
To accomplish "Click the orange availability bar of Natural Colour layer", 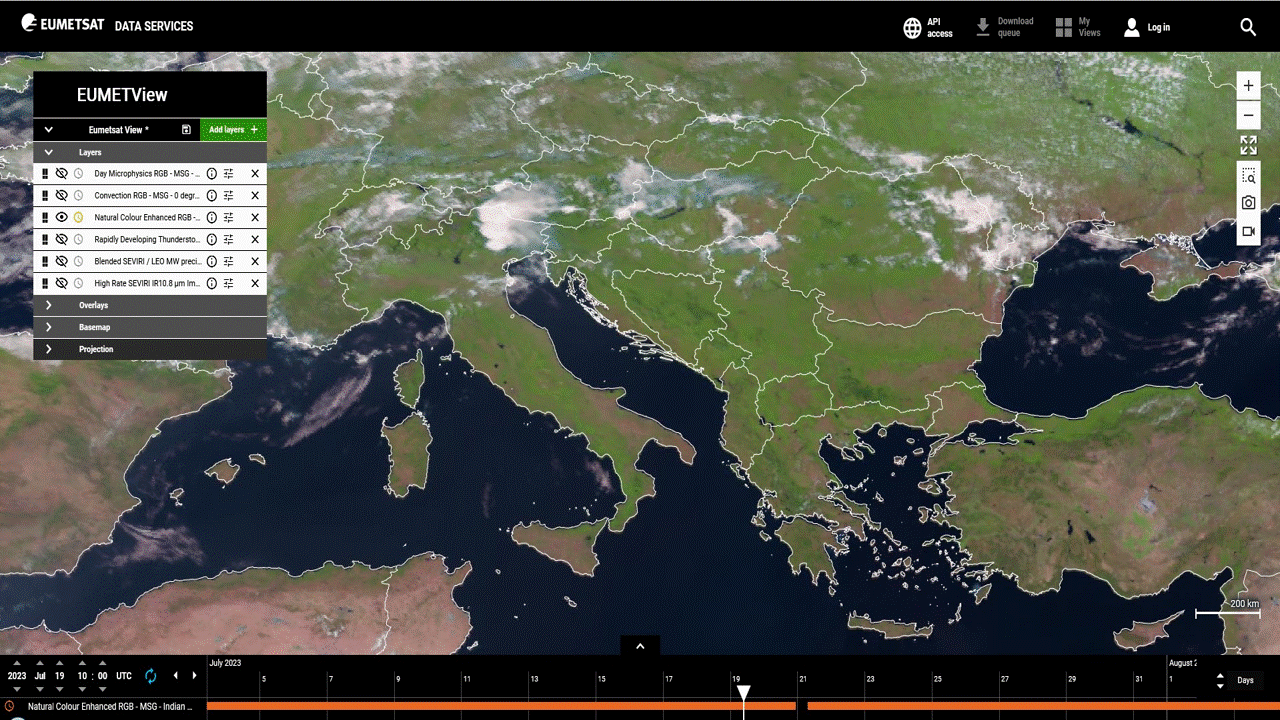I will click(x=500, y=706).
